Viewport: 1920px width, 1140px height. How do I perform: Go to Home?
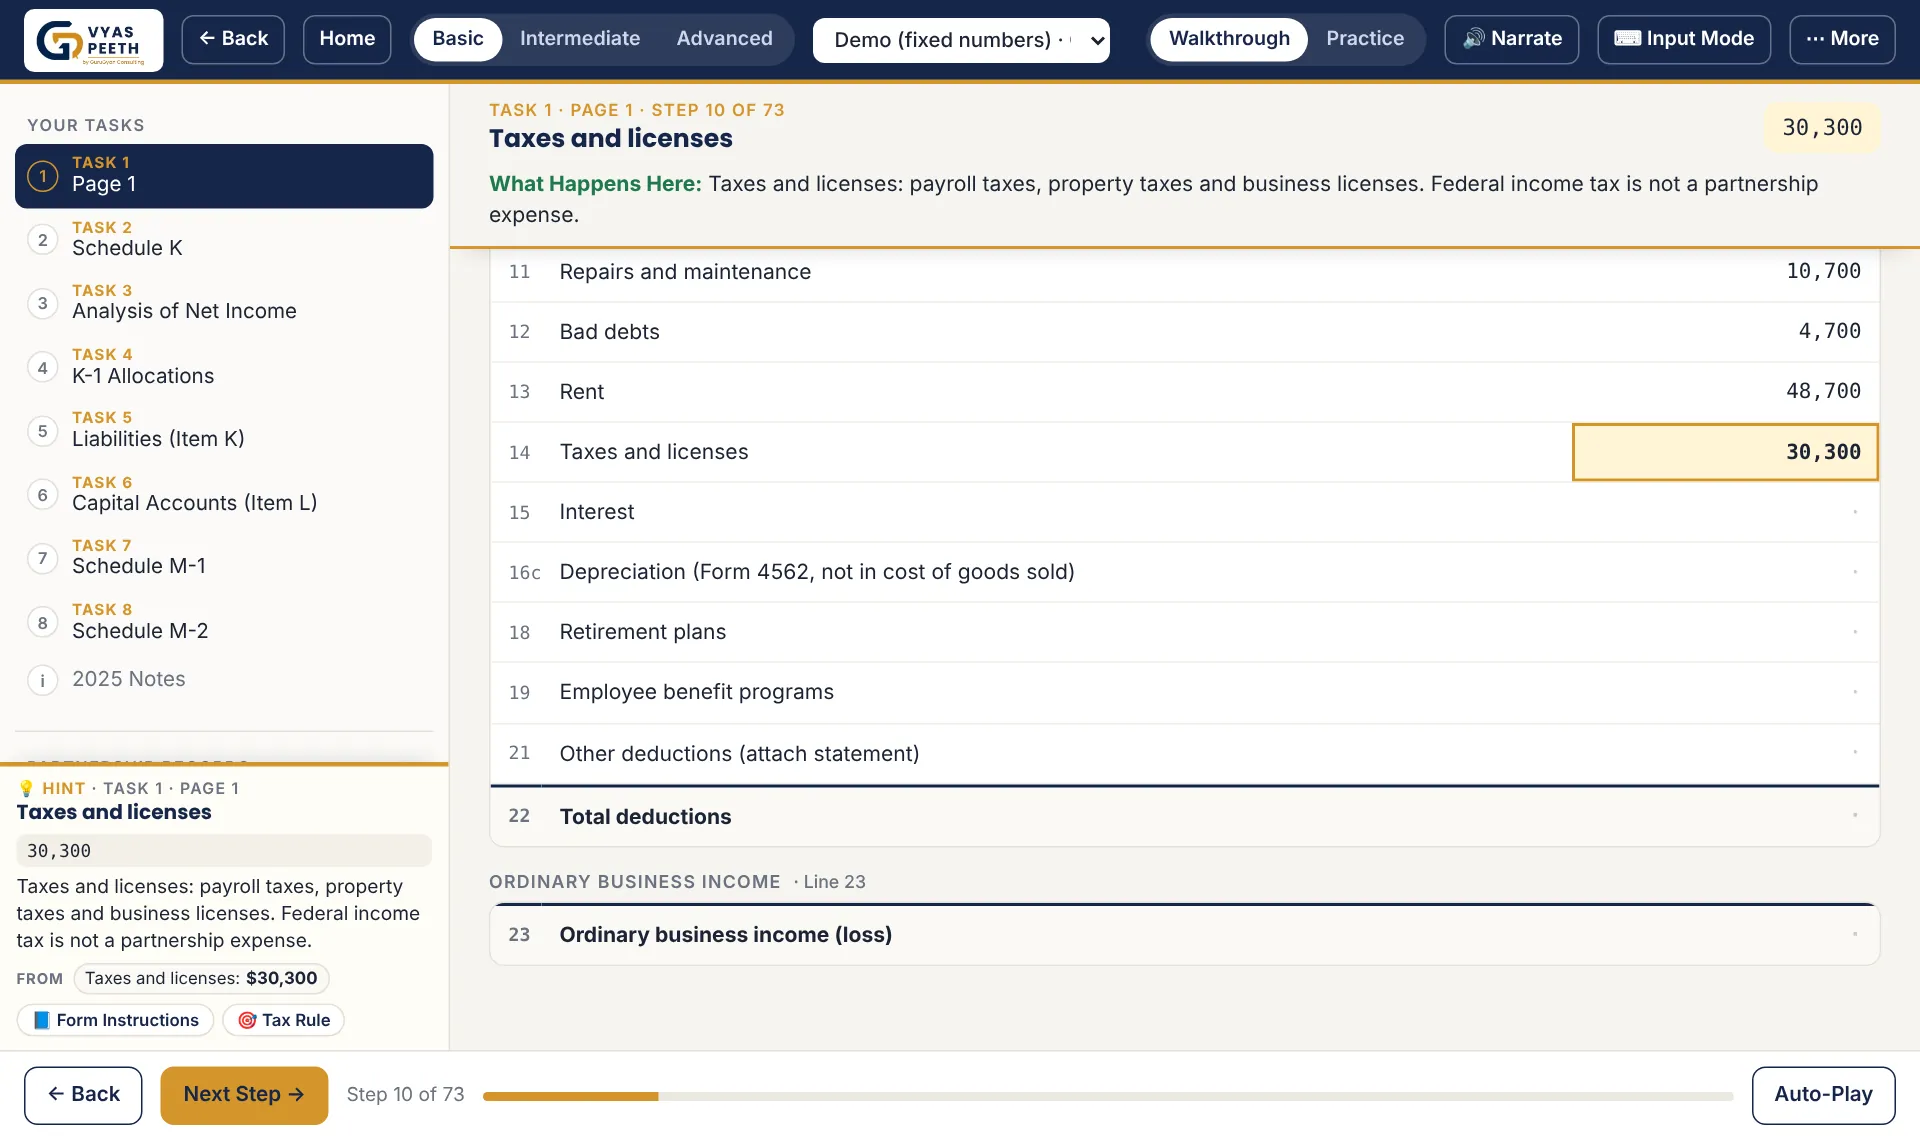click(x=347, y=39)
